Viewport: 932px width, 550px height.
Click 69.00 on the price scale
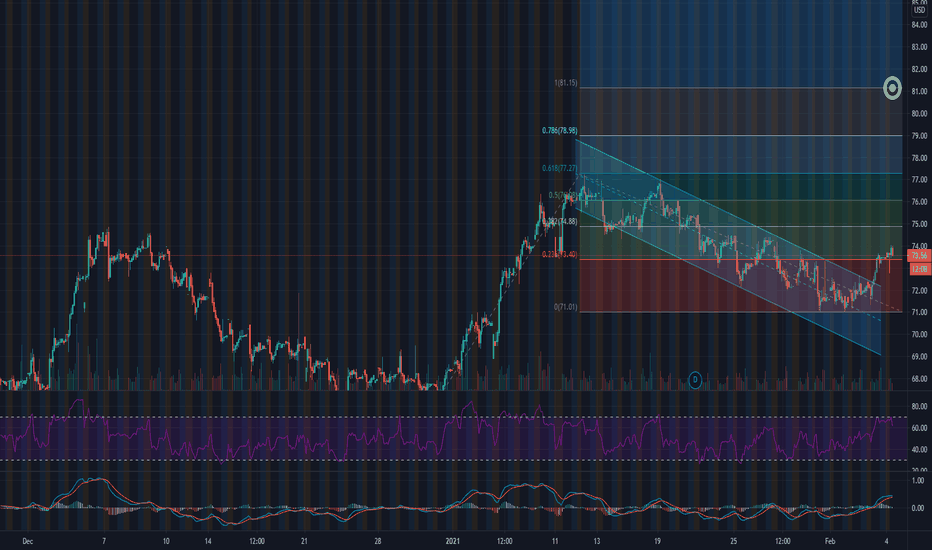(x=919, y=357)
